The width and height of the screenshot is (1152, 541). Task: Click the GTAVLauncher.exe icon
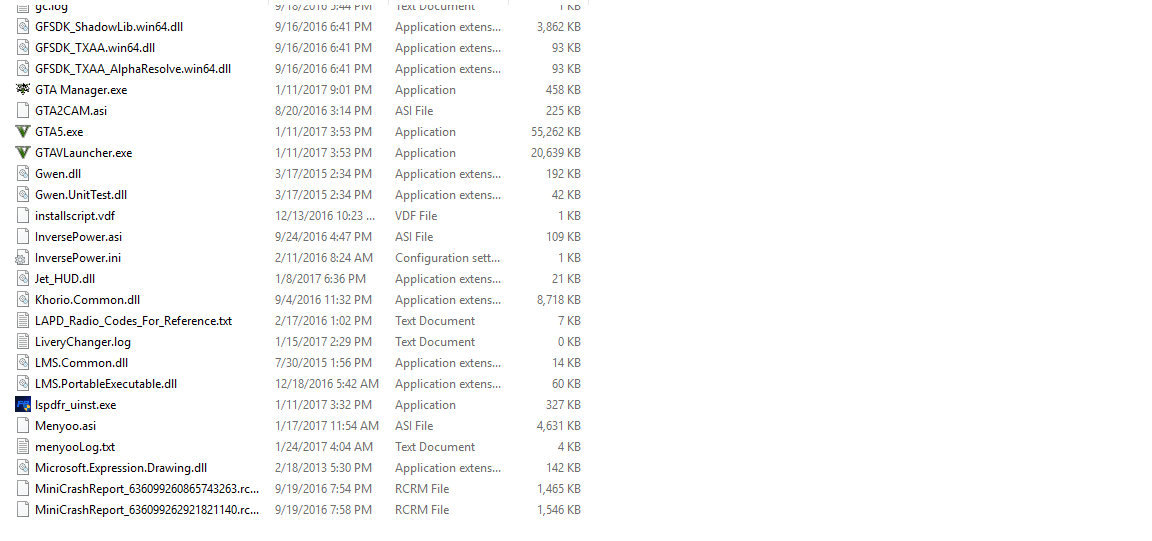pos(23,153)
